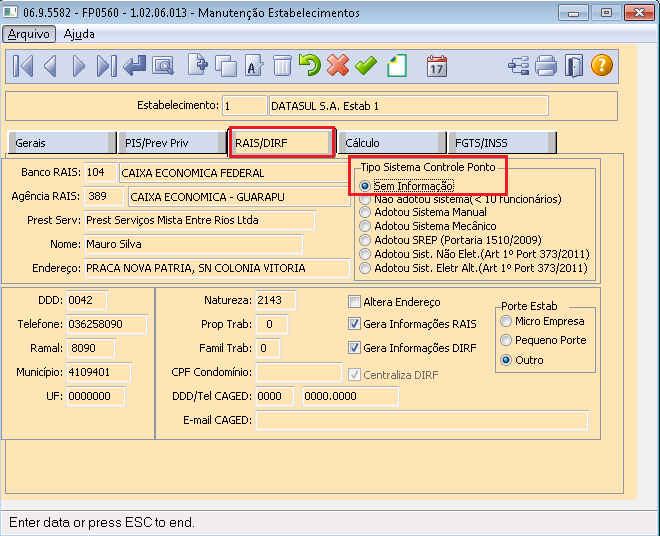Click the Banco RAIS code field

point(101,172)
